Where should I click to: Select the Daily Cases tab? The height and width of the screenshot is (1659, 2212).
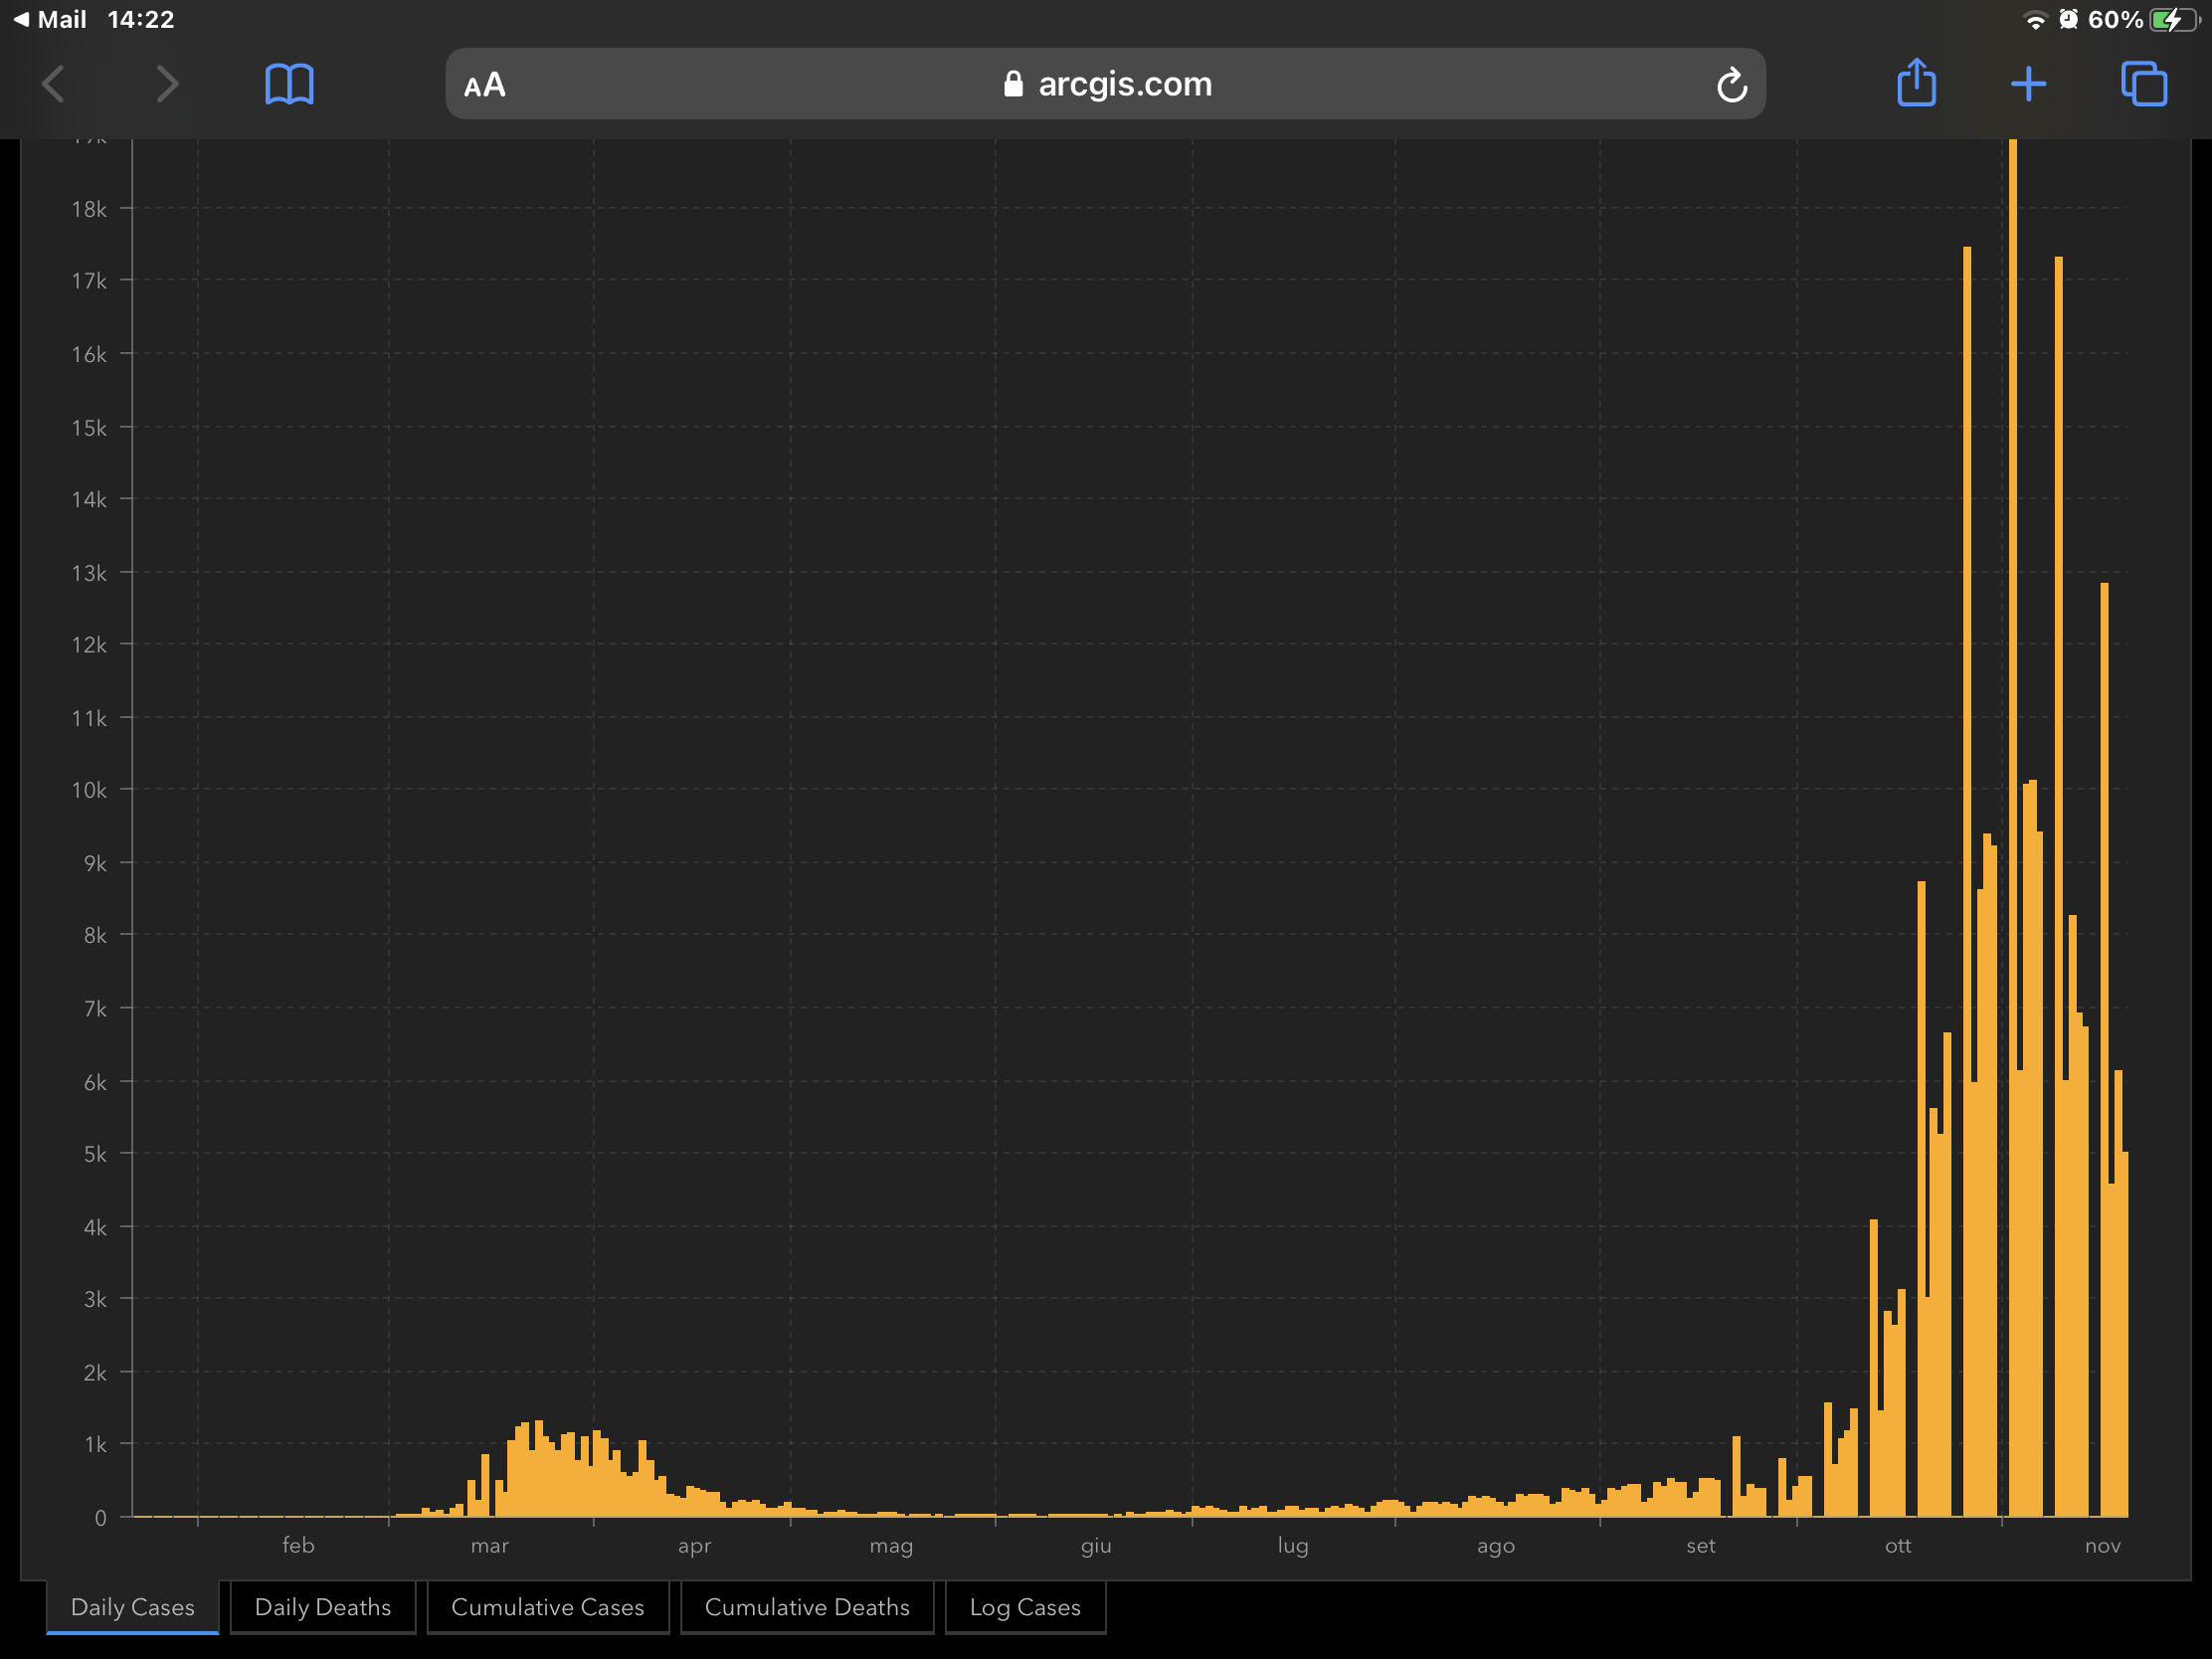coord(133,1606)
